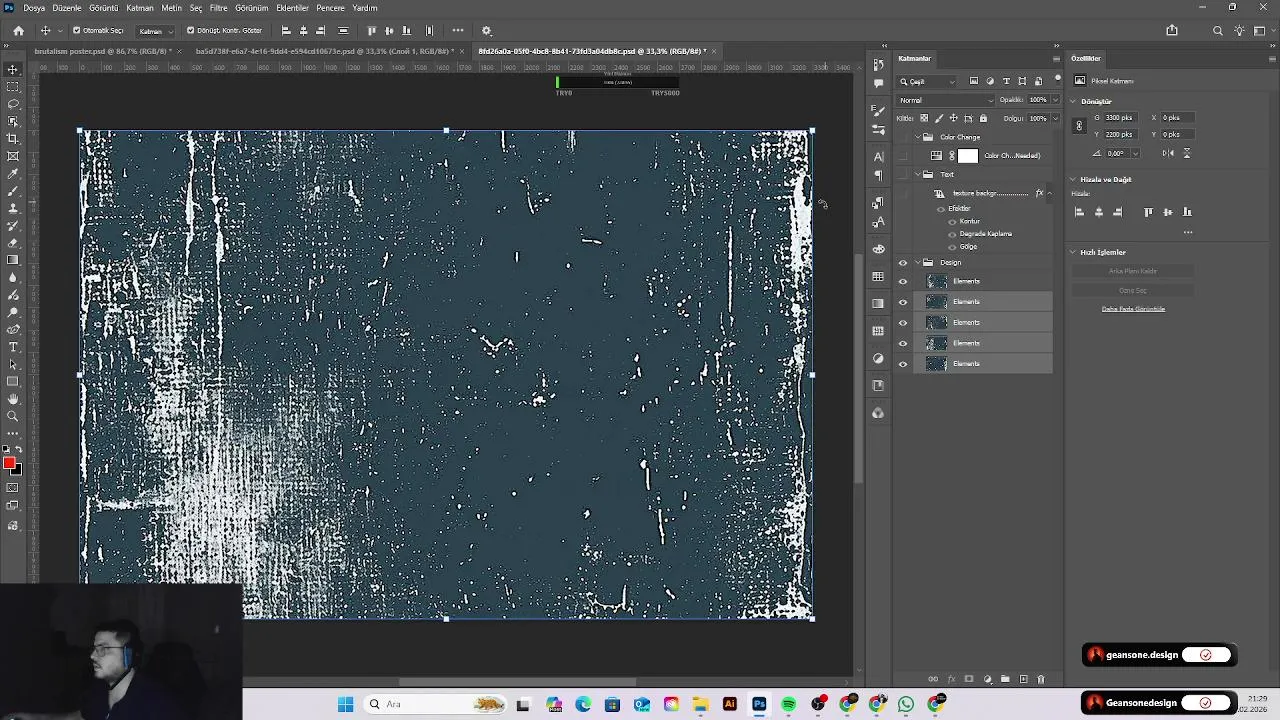Select the Hand tool
Screen dimensions: 1280x720
click(x=13, y=399)
